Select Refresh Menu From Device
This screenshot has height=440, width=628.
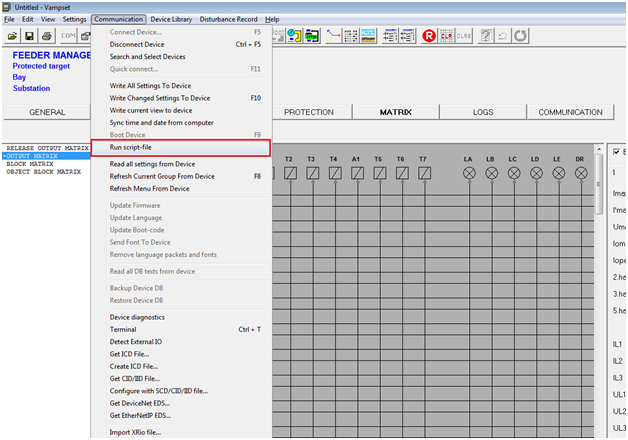tap(181, 189)
